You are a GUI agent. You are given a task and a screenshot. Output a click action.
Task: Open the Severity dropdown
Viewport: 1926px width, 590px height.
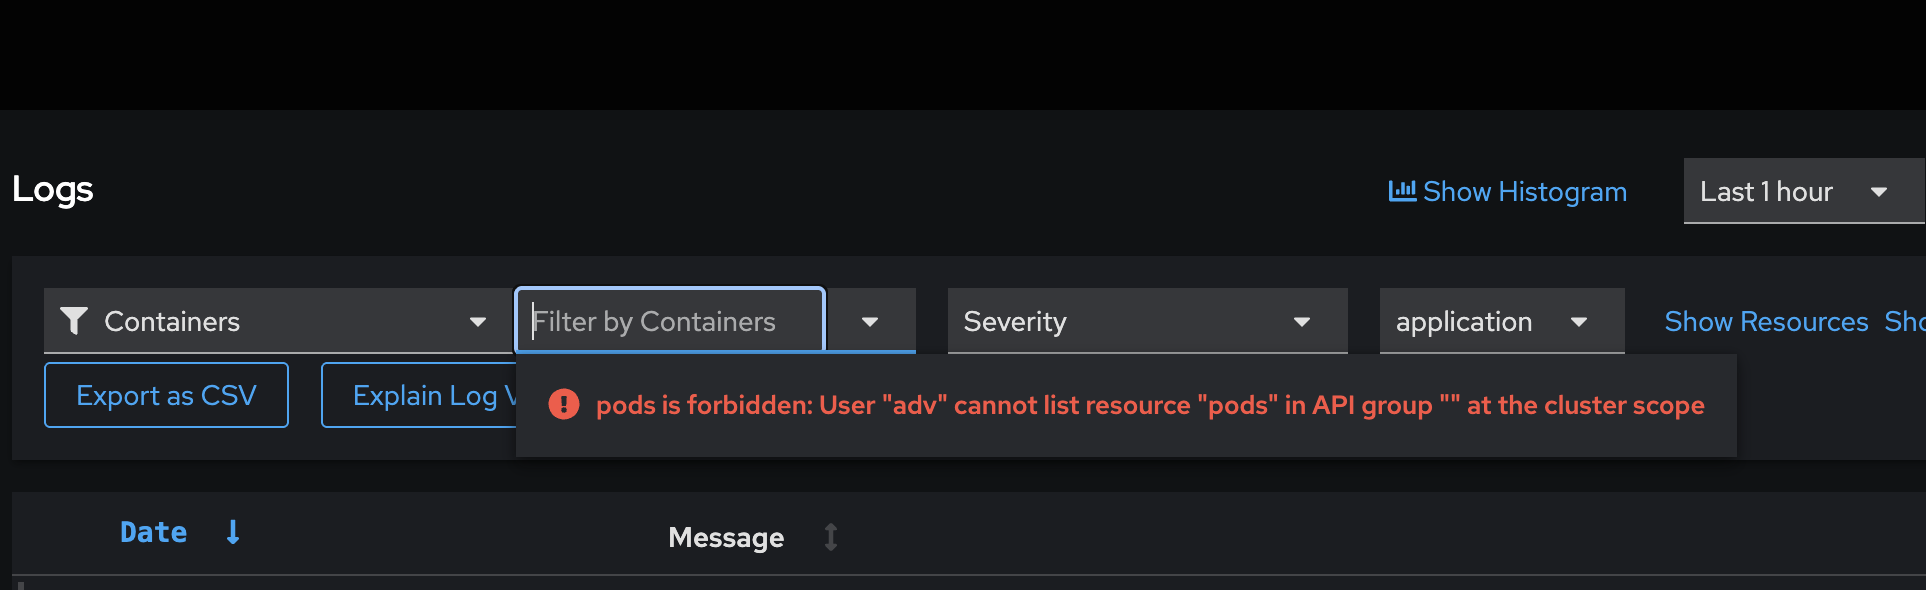point(1146,321)
